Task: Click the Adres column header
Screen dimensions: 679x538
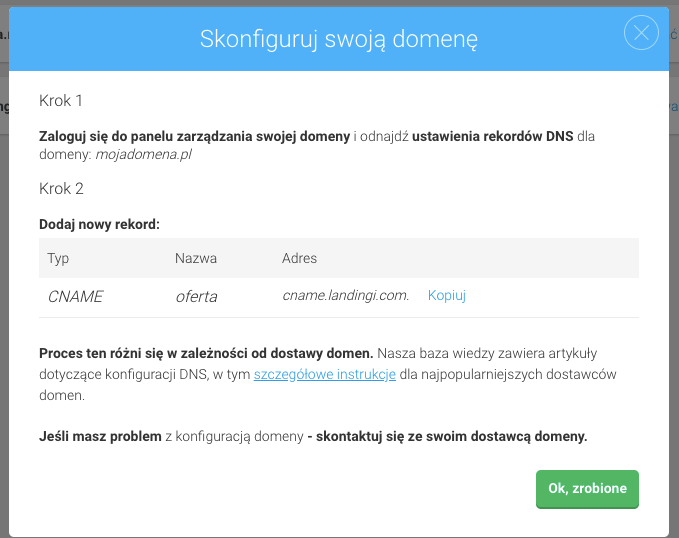Action: click(299, 258)
